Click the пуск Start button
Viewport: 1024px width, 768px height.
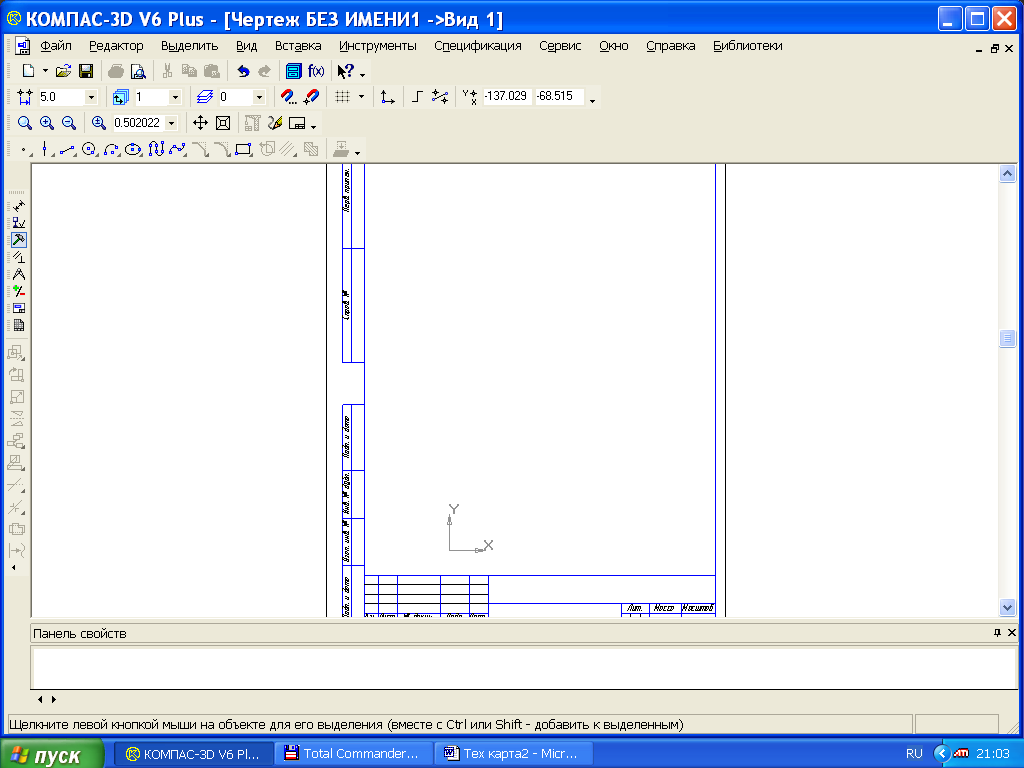(52, 754)
